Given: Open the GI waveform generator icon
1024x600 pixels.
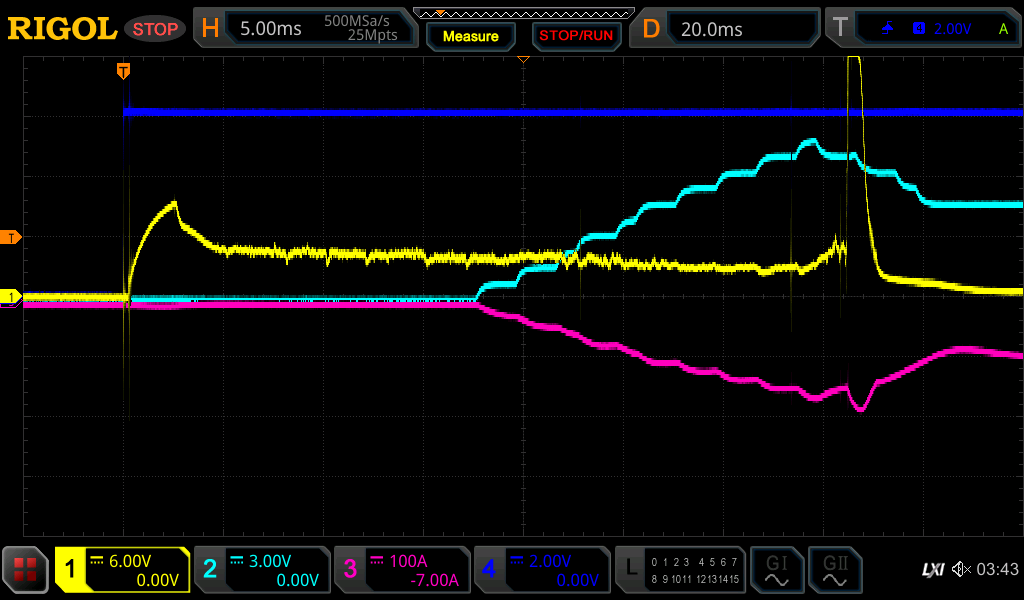Looking at the screenshot, I should 776,570.
